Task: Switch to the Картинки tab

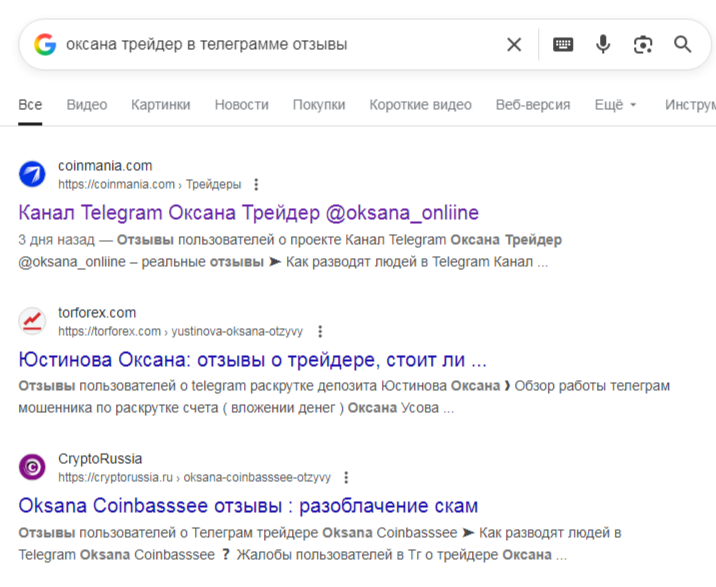Action: click(x=161, y=105)
